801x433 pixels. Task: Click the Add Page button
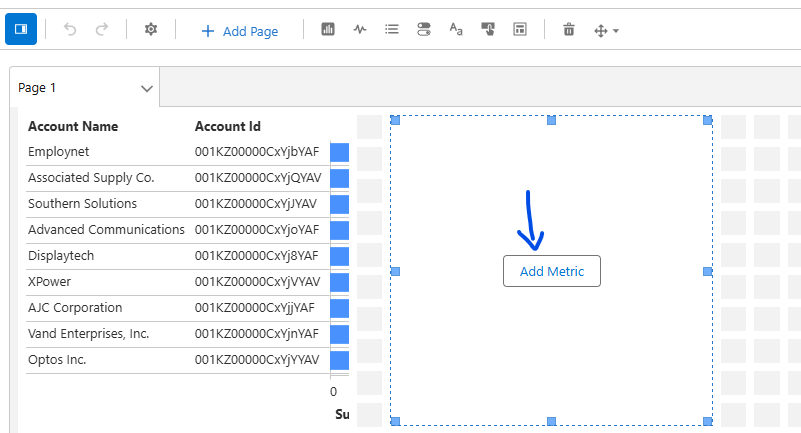pos(239,31)
